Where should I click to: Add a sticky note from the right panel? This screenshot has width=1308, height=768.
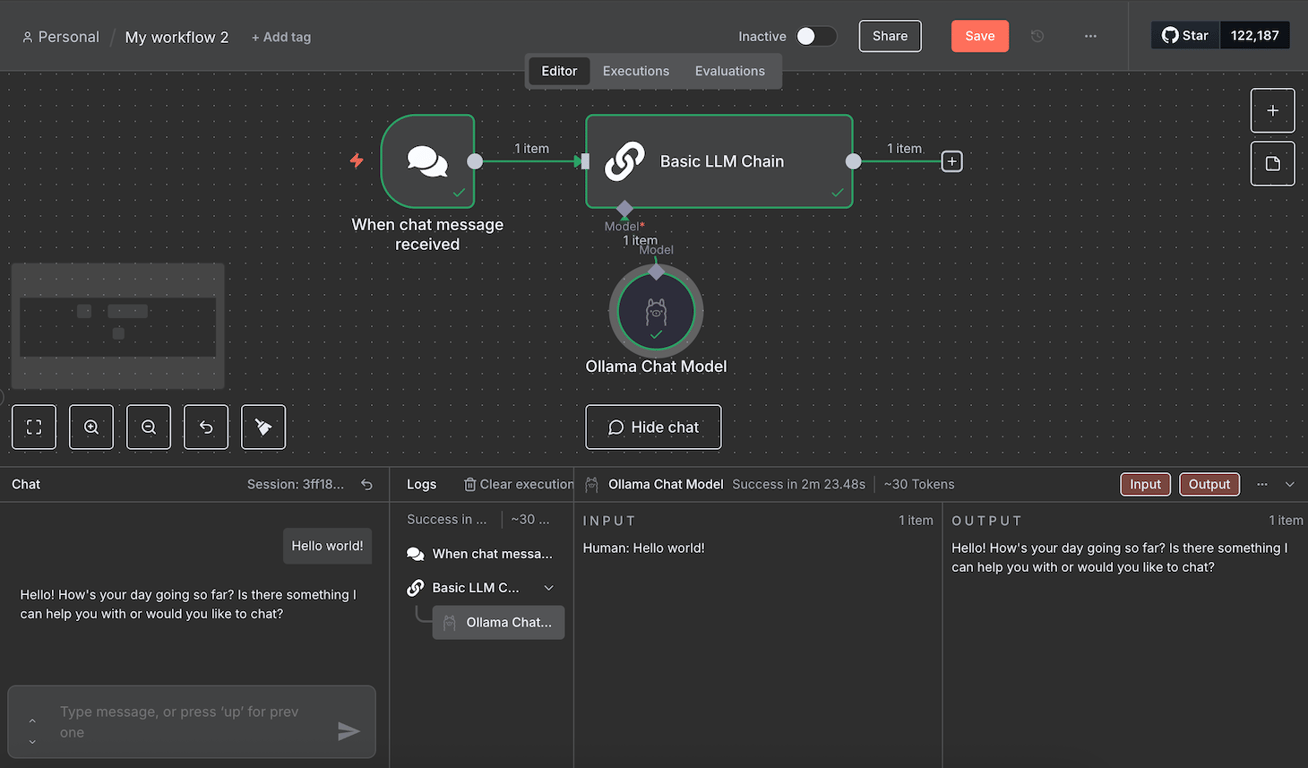[x=1272, y=163]
